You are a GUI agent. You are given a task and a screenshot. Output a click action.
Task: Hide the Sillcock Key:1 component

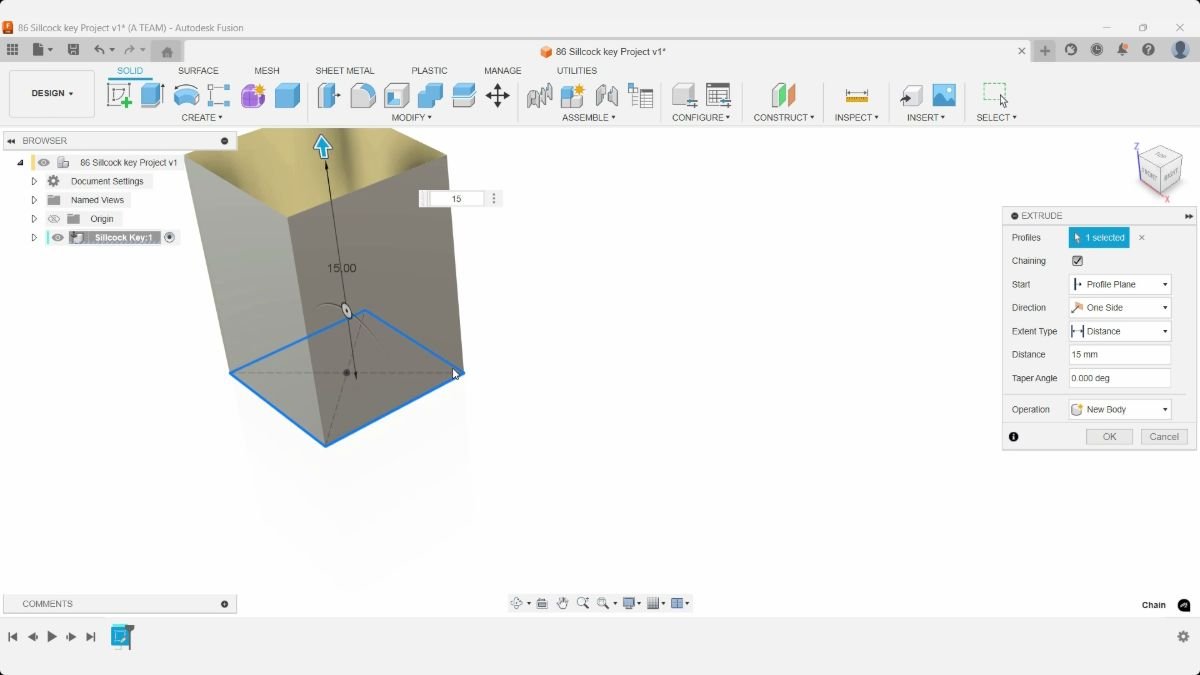58,238
